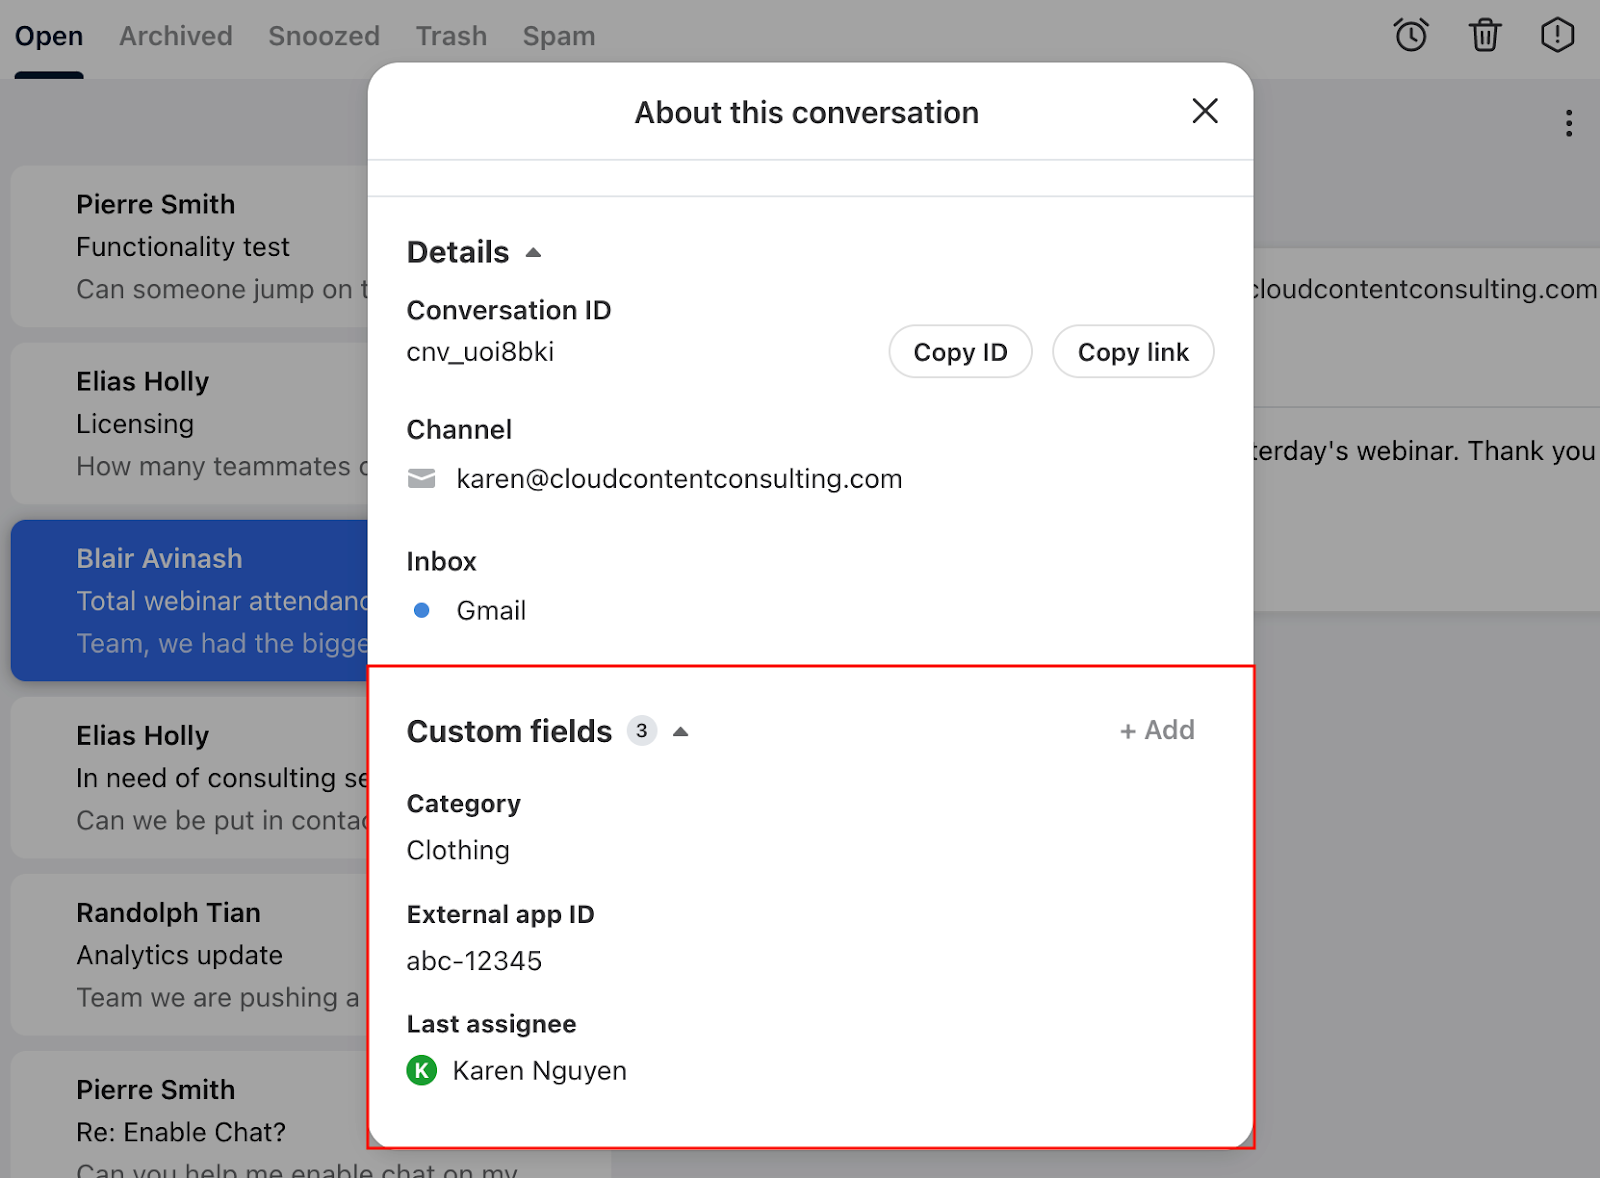
Task: Click the trash can icon
Action: click(x=1485, y=36)
